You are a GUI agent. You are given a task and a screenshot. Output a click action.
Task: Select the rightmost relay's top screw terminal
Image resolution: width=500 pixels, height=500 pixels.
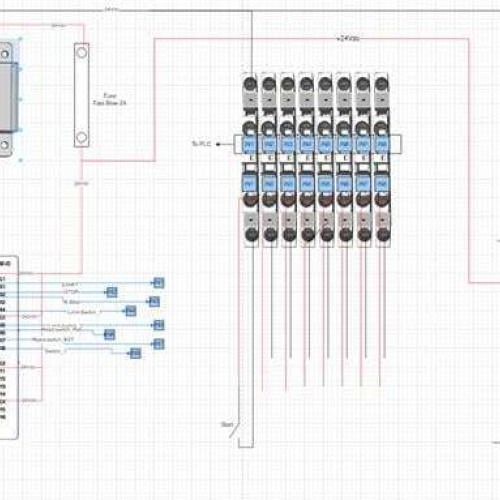pos(382,84)
